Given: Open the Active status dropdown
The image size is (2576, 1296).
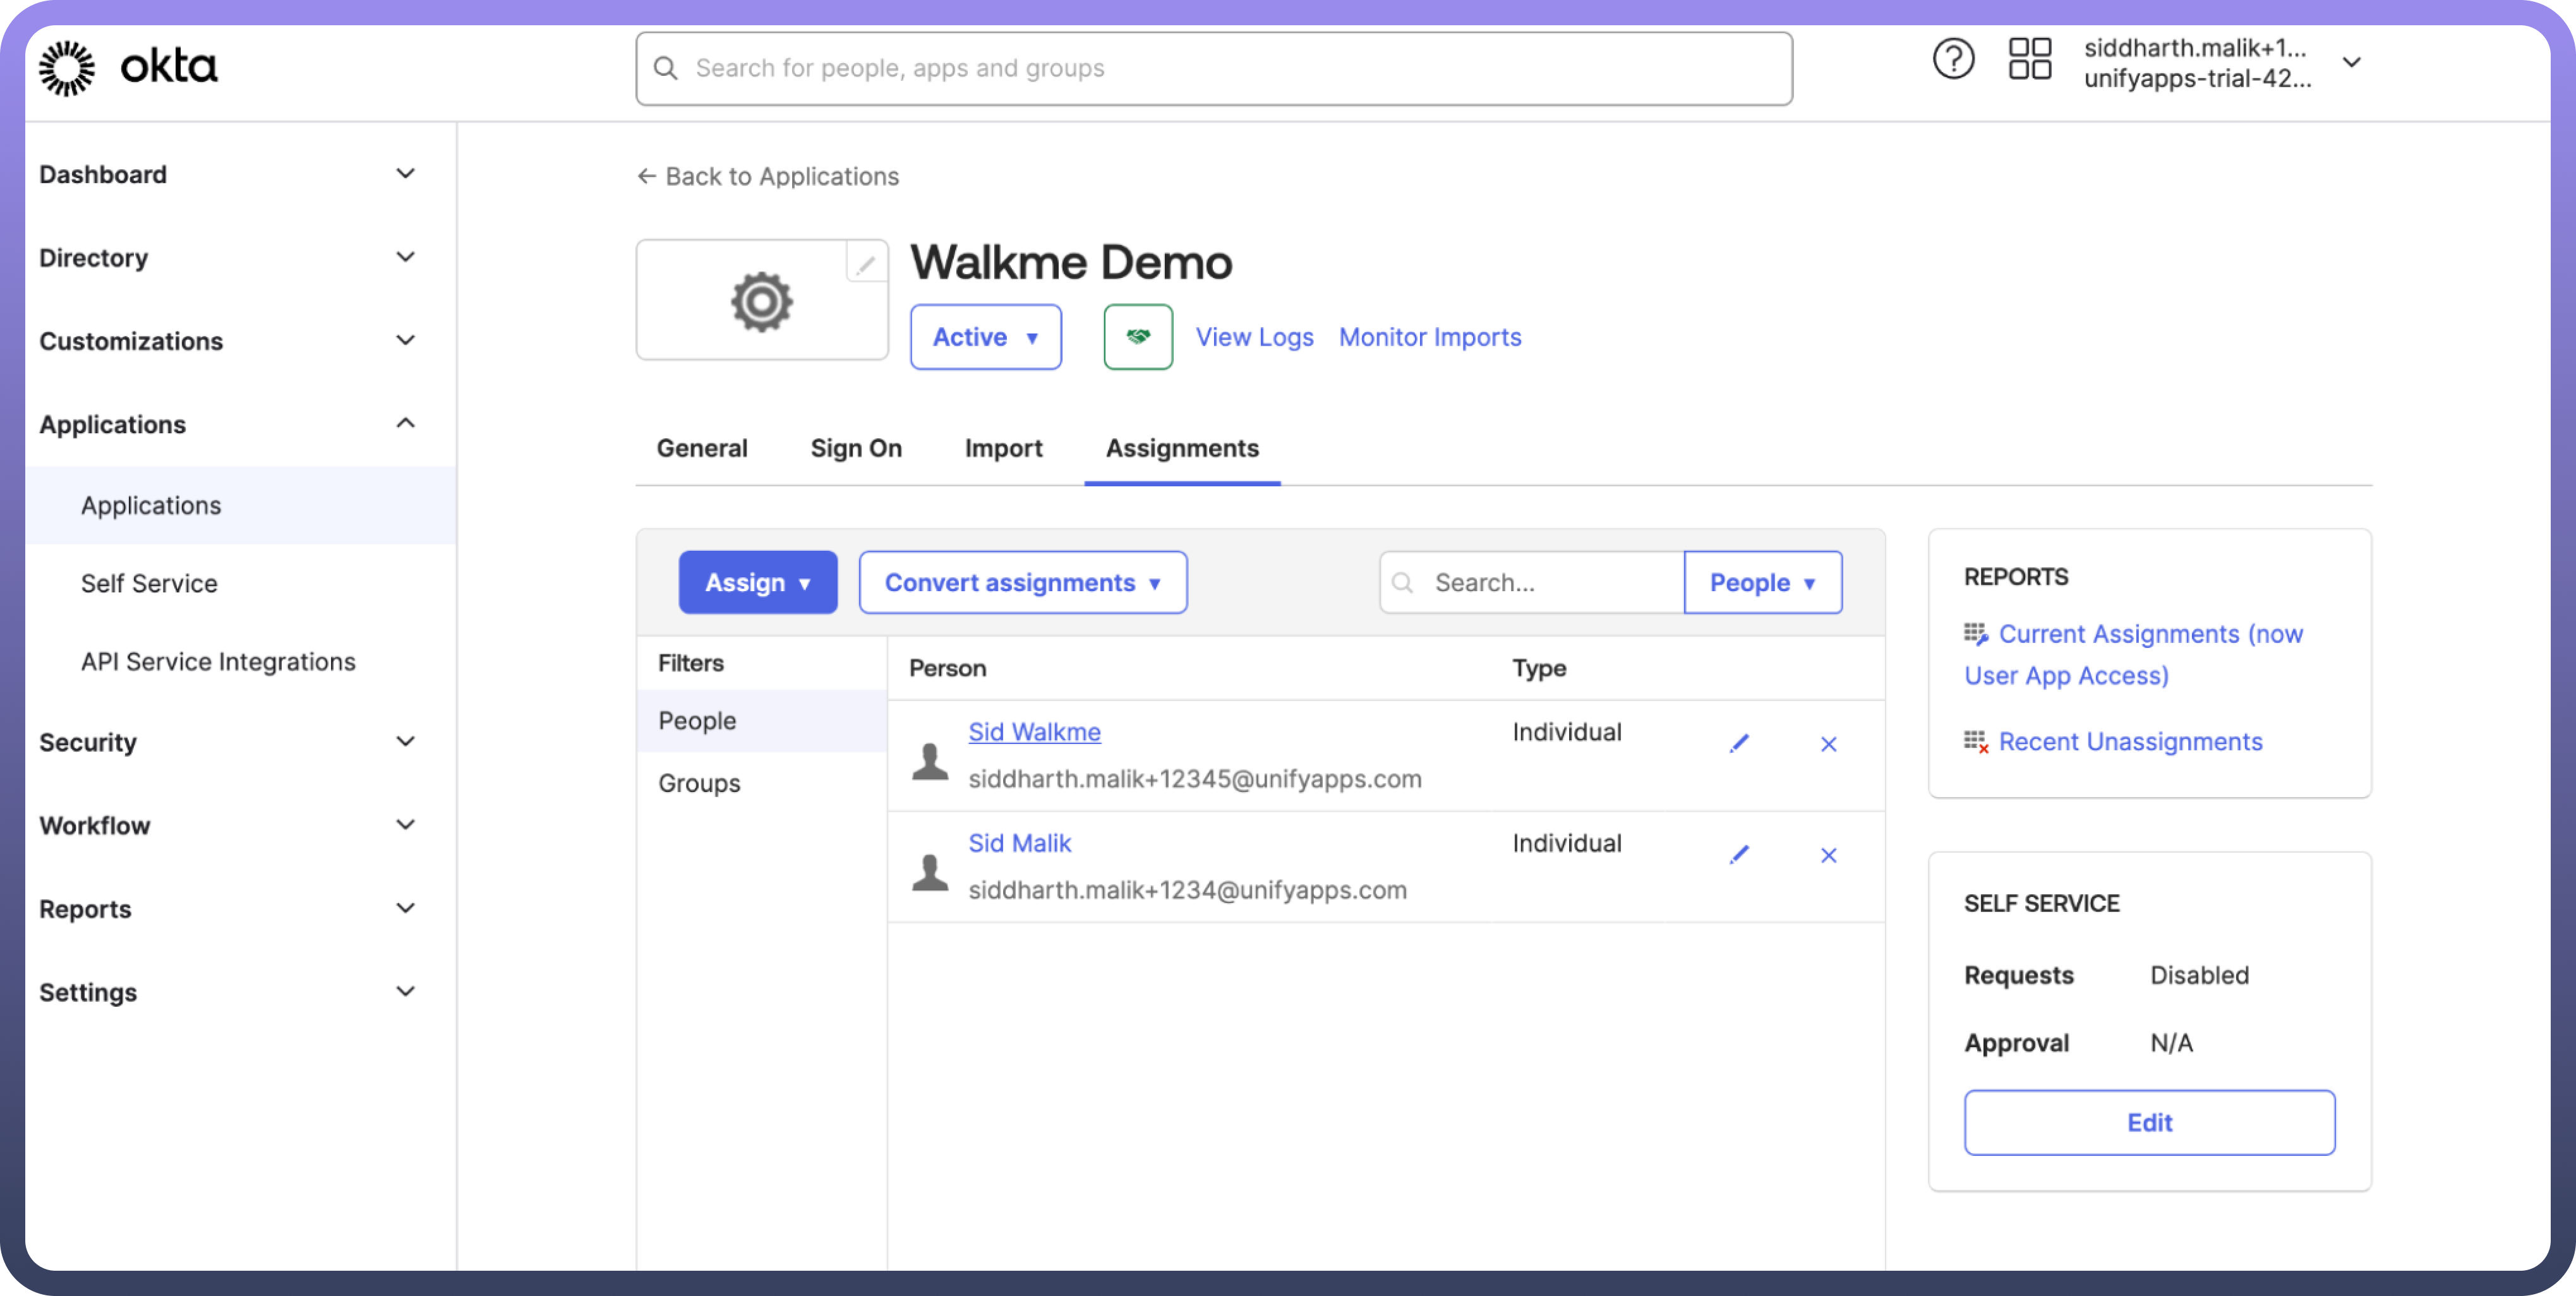Looking at the screenshot, I should coord(985,337).
